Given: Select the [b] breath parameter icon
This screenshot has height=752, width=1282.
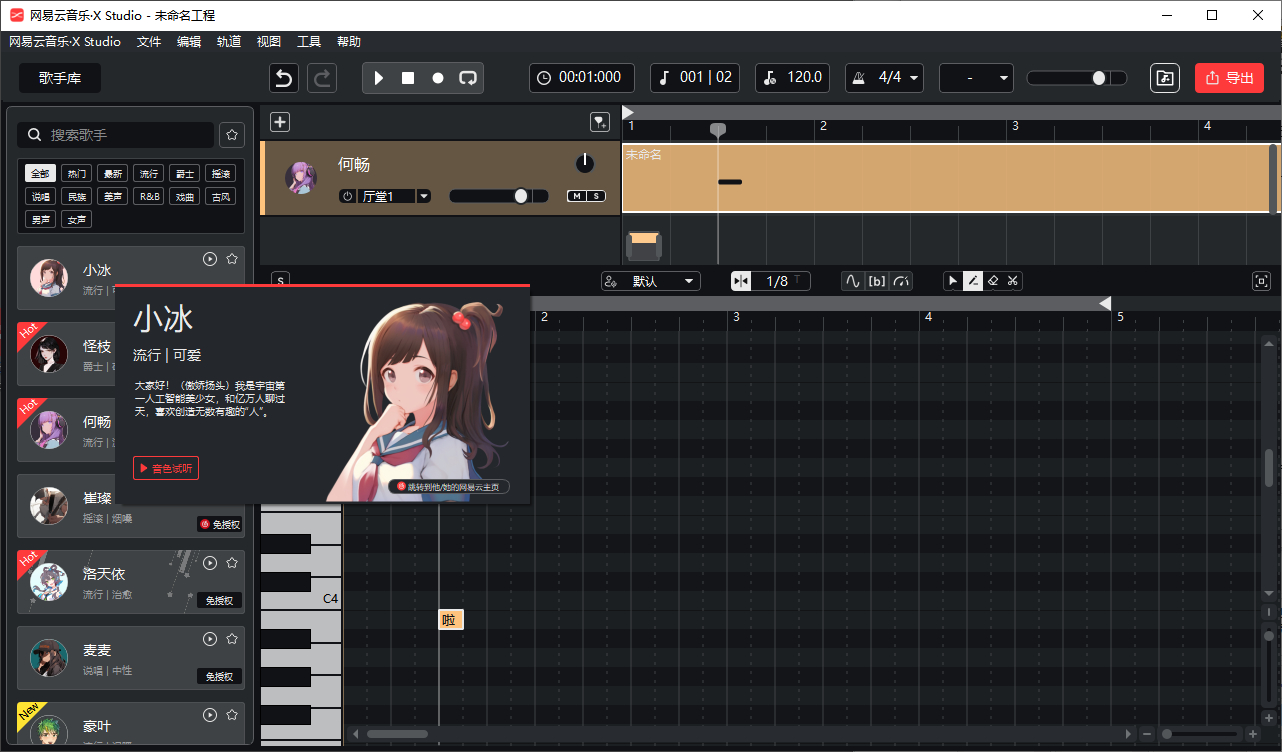Looking at the screenshot, I should pos(877,281).
